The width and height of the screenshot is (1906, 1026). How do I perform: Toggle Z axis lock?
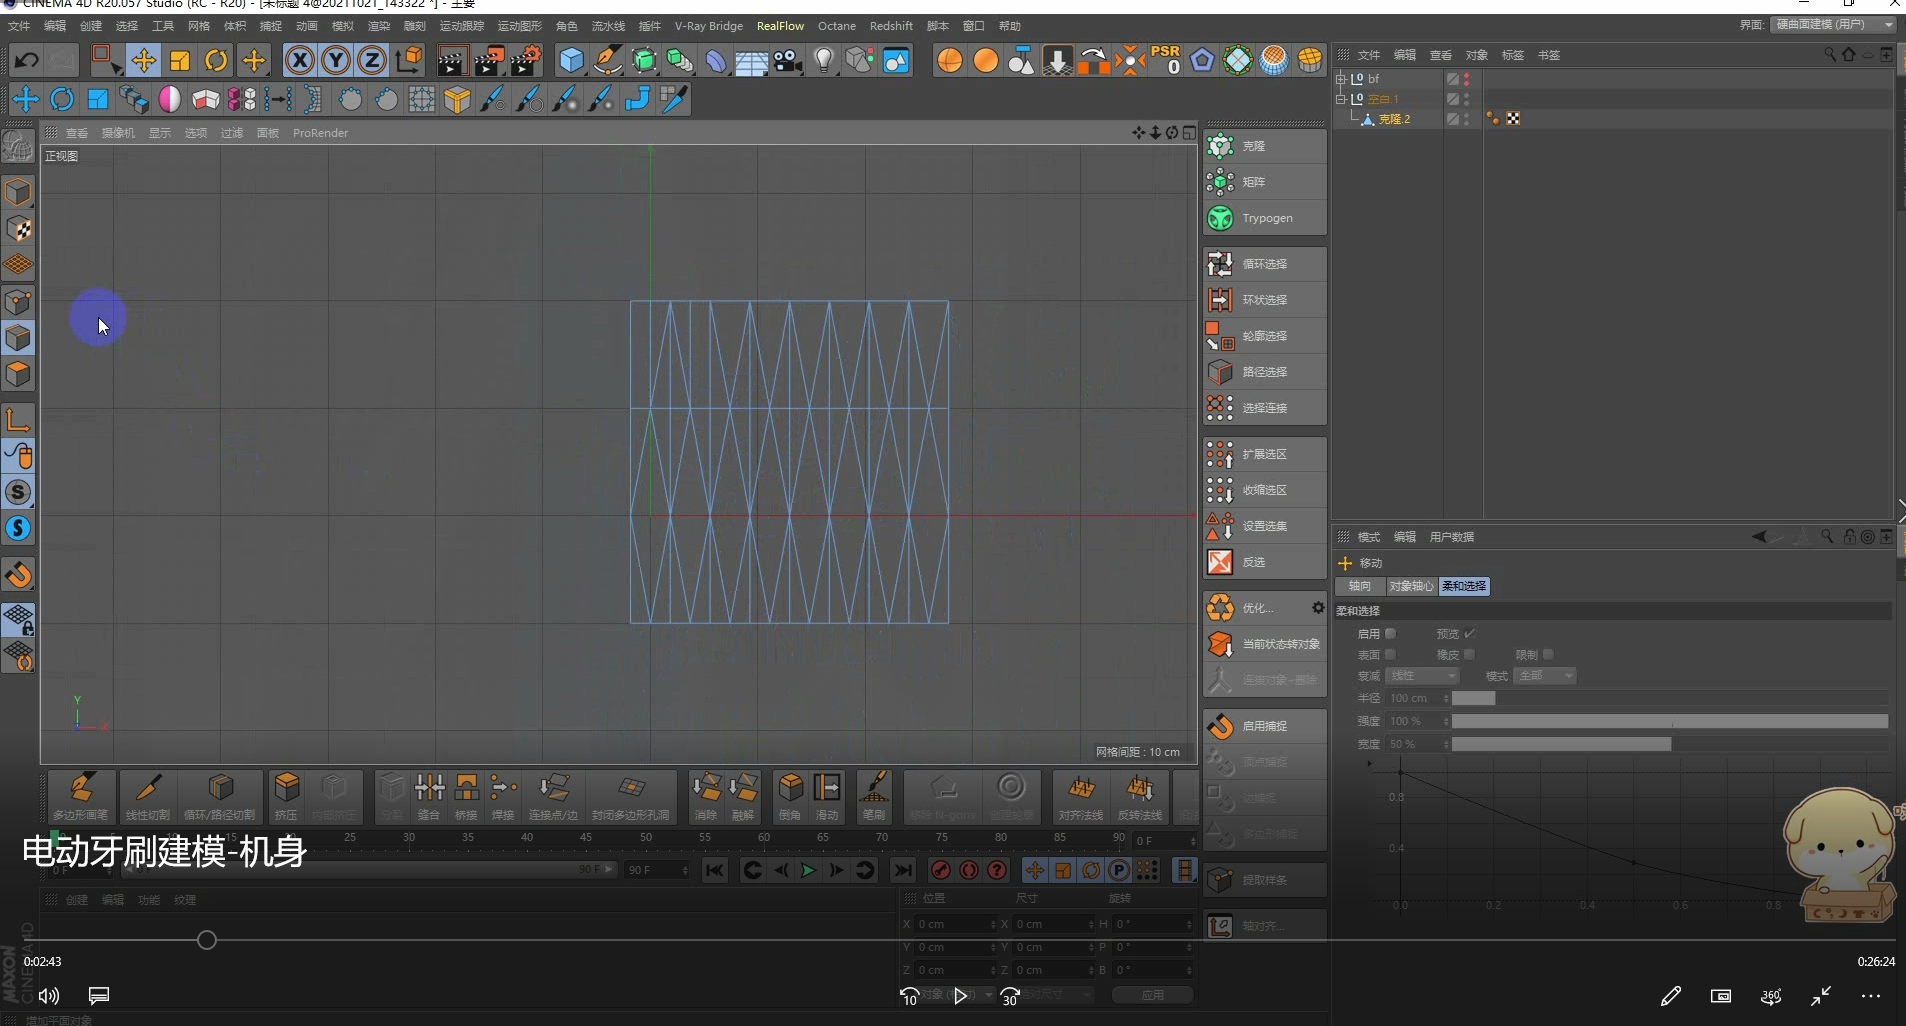(x=372, y=61)
